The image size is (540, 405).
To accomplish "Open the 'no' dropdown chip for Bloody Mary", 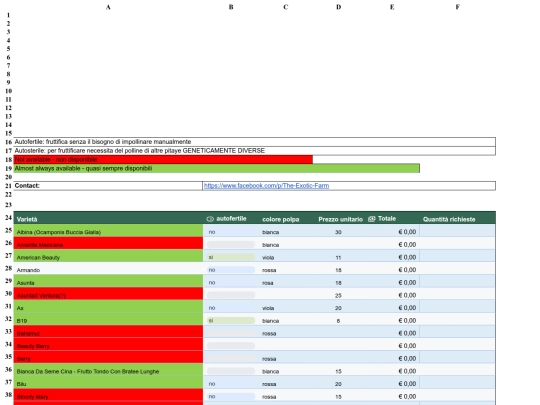I will 231,397.
